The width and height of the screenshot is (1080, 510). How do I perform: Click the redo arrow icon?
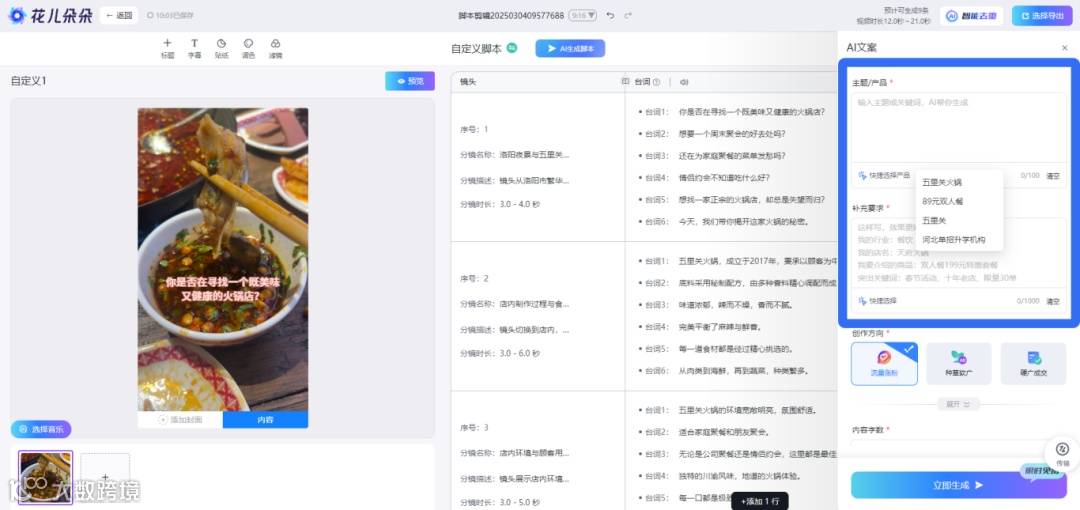coord(627,15)
